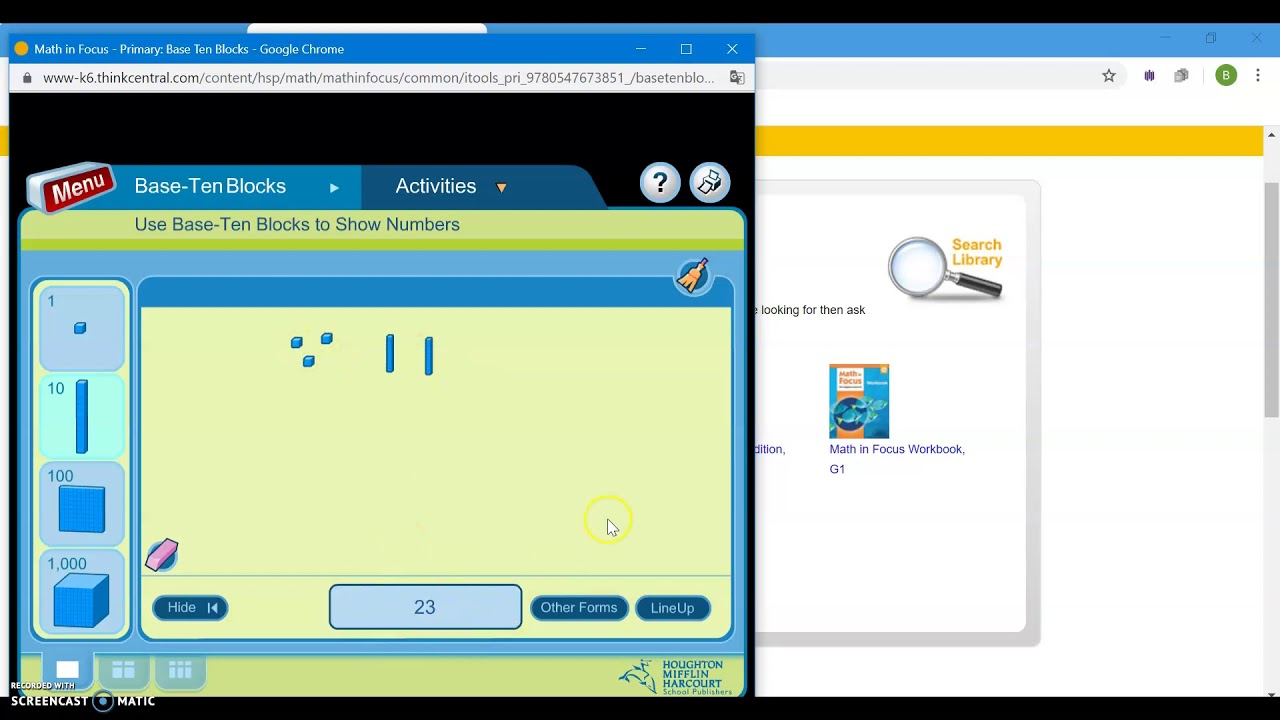Click the lock icon in address bar
This screenshot has width=1280, height=720.
point(27,78)
